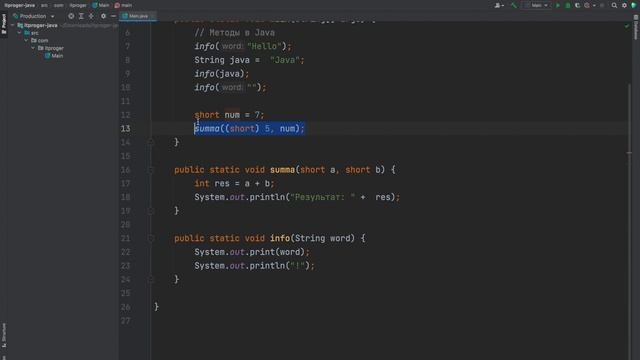Click the green inspection checkmark in editor corner

coord(627,26)
